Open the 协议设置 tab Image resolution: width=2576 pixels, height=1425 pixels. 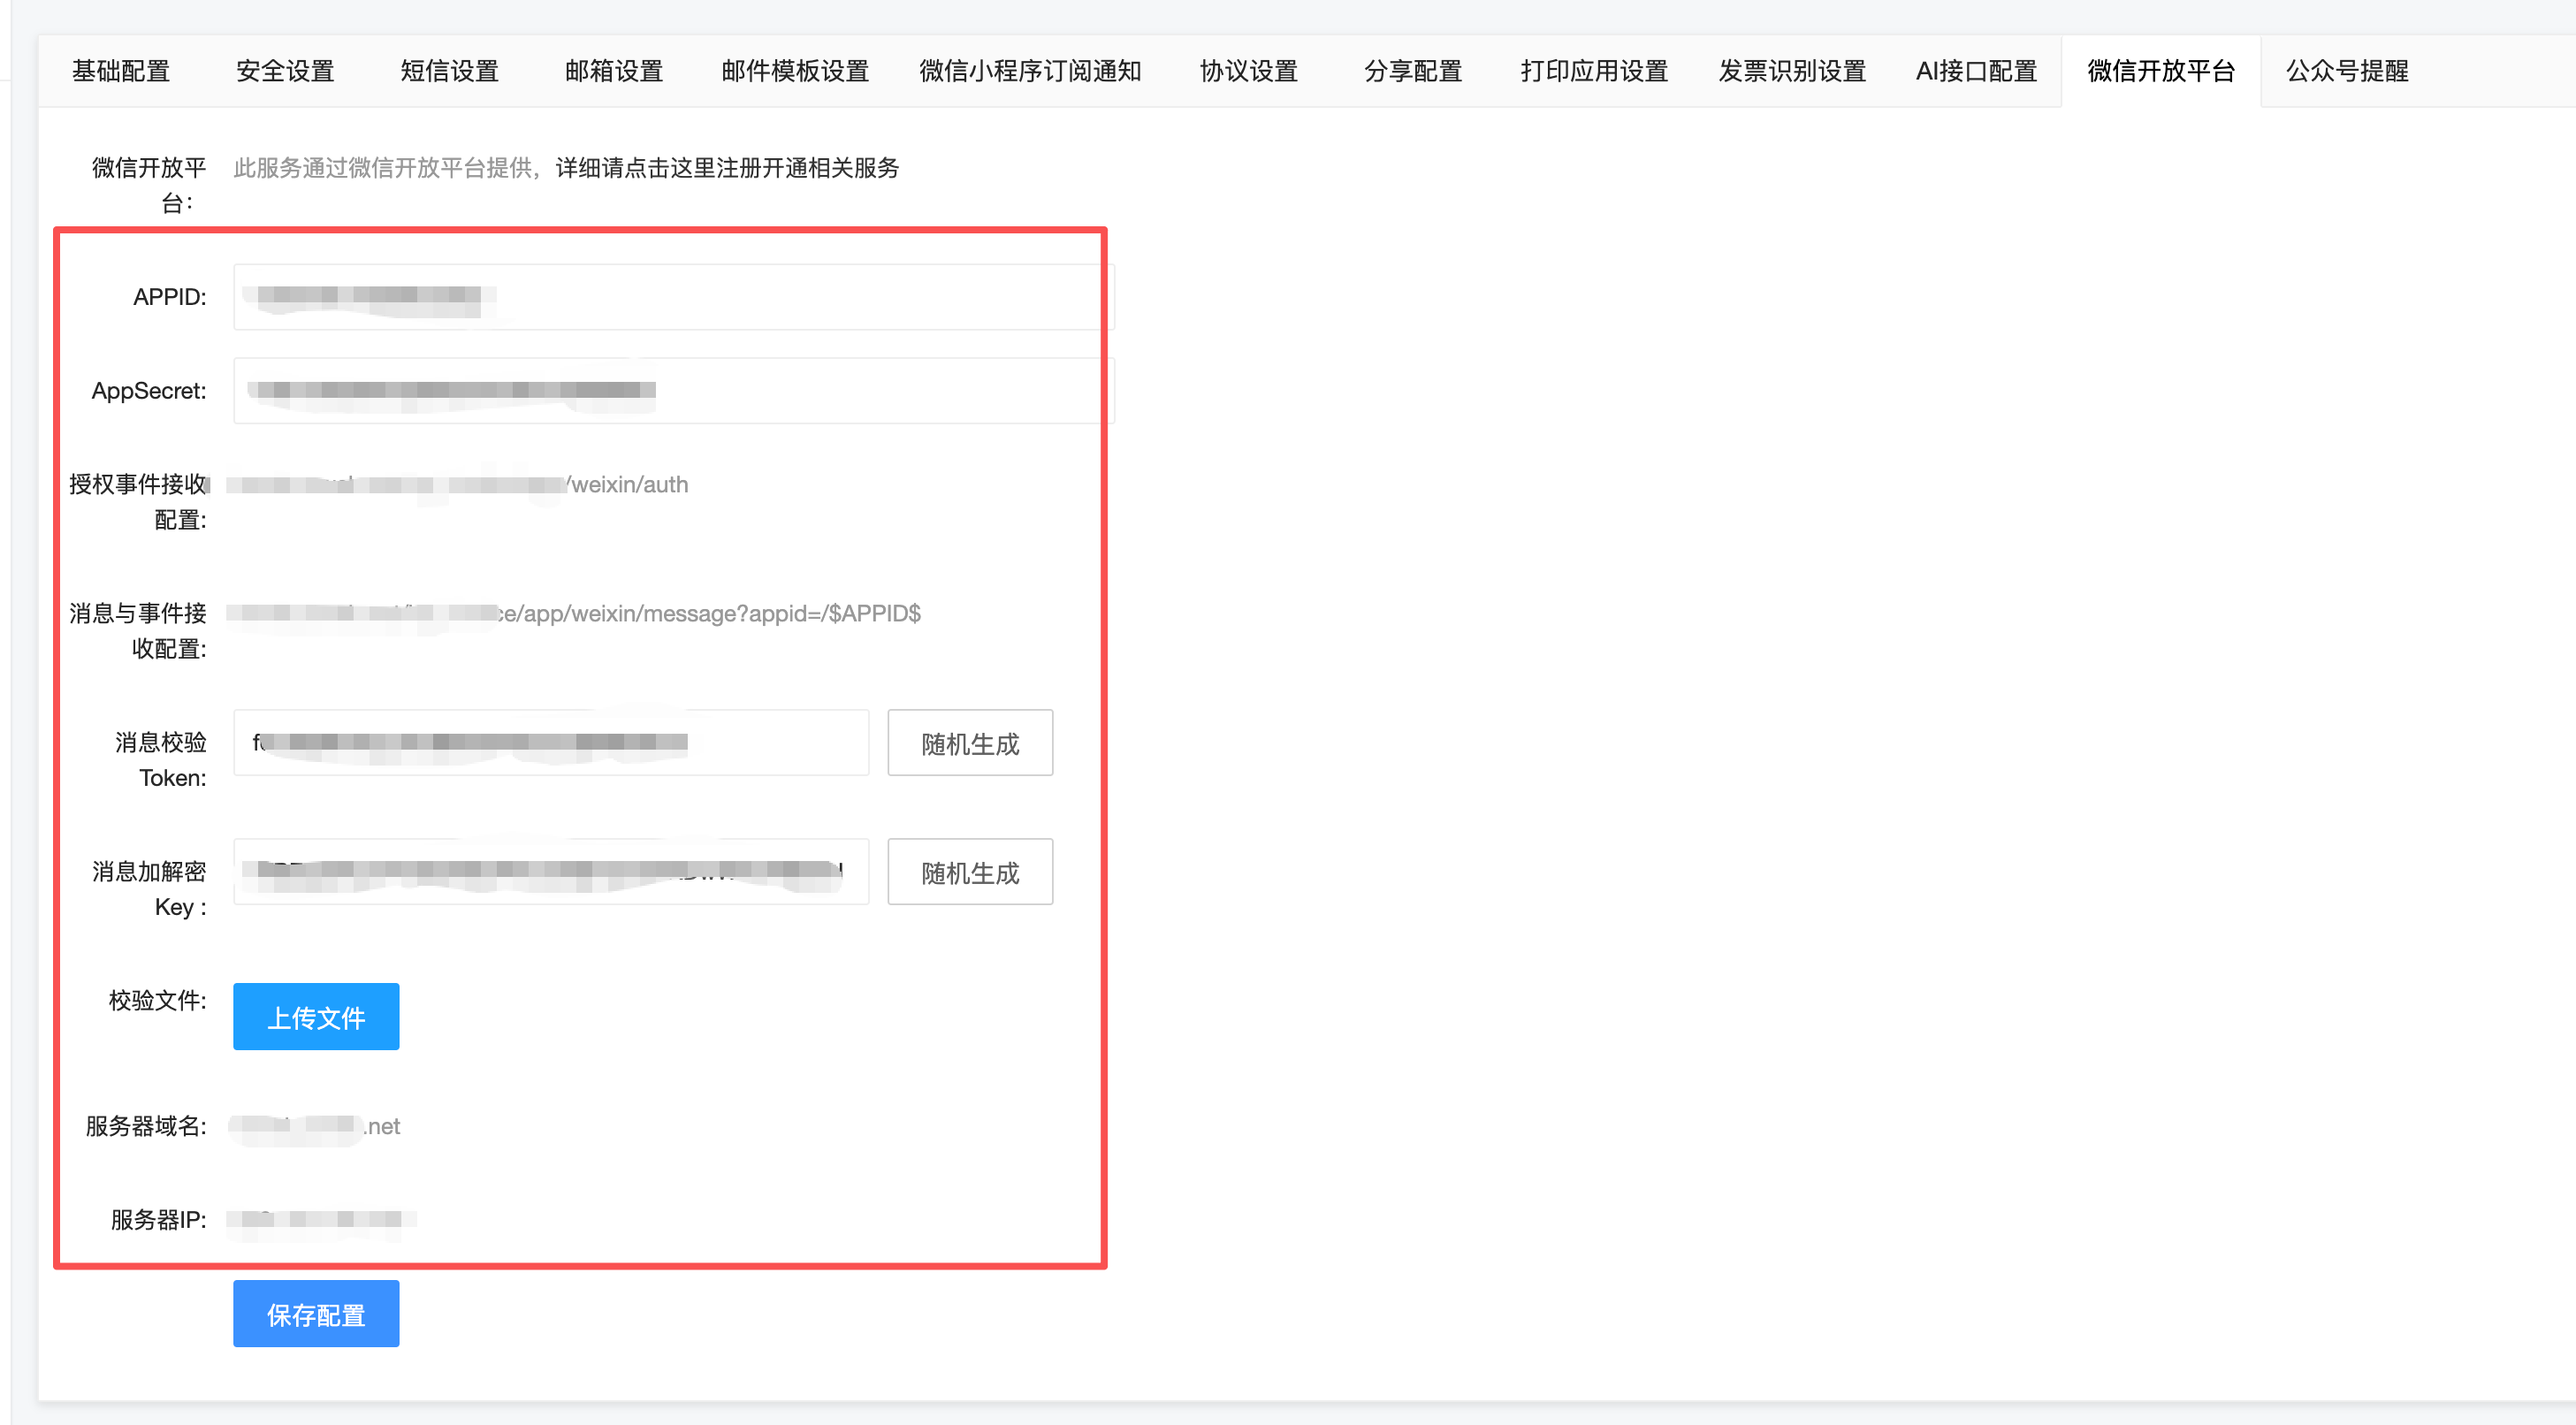pos(1248,71)
